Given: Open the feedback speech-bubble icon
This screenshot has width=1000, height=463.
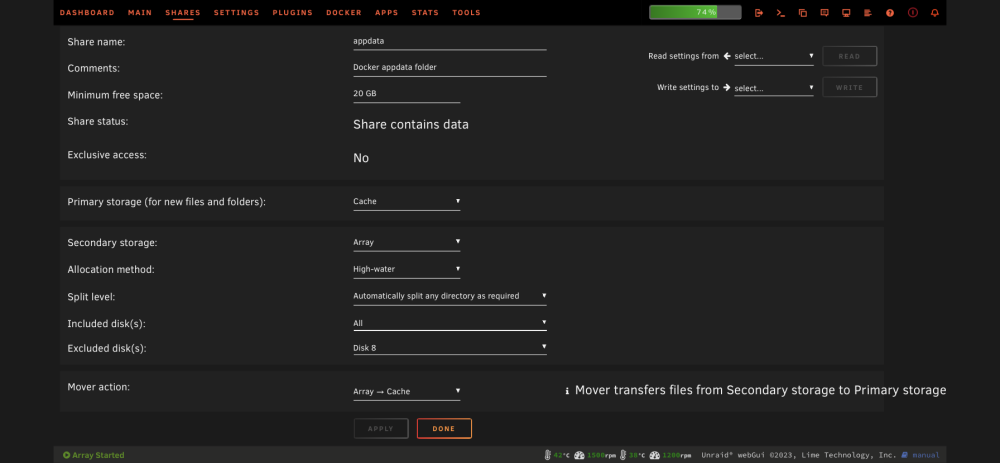Looking at the screenshot, I should pos(825,13).
